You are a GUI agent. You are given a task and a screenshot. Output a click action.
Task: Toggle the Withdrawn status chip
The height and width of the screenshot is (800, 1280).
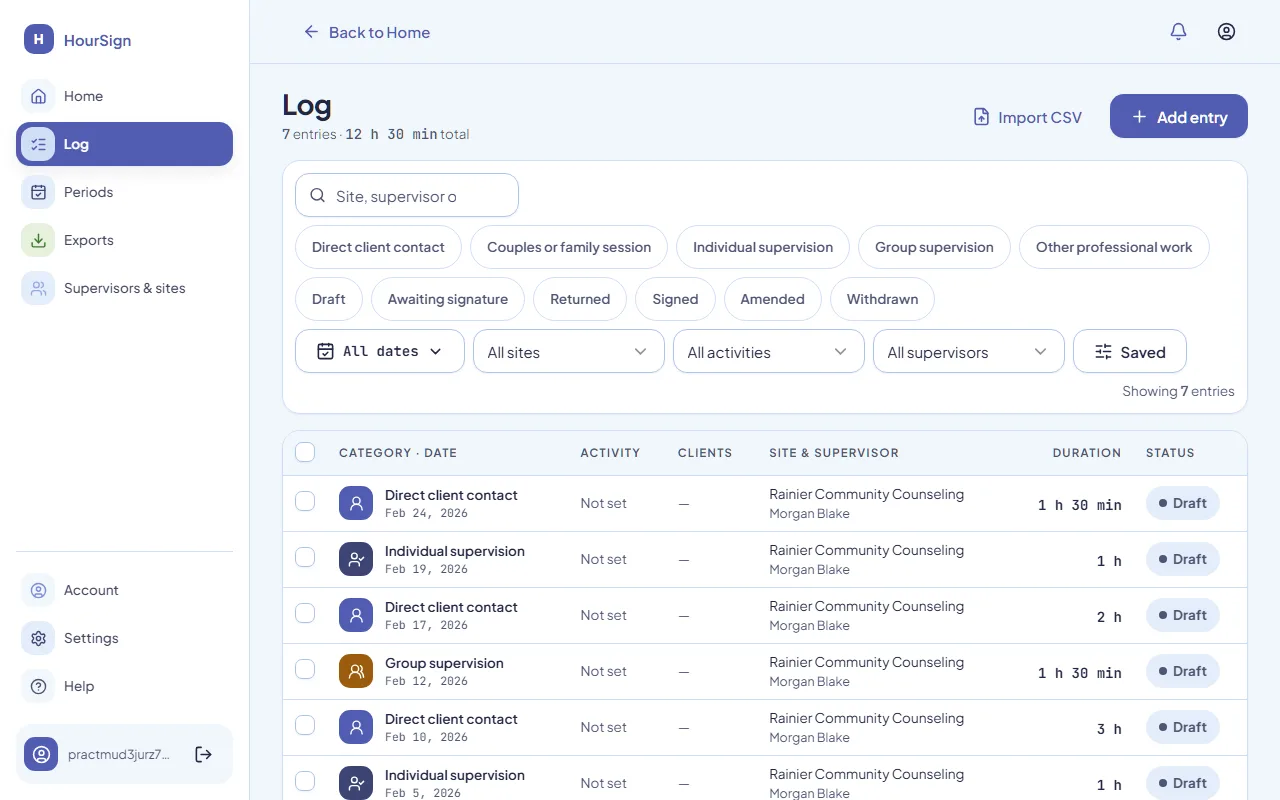[882, 299]
